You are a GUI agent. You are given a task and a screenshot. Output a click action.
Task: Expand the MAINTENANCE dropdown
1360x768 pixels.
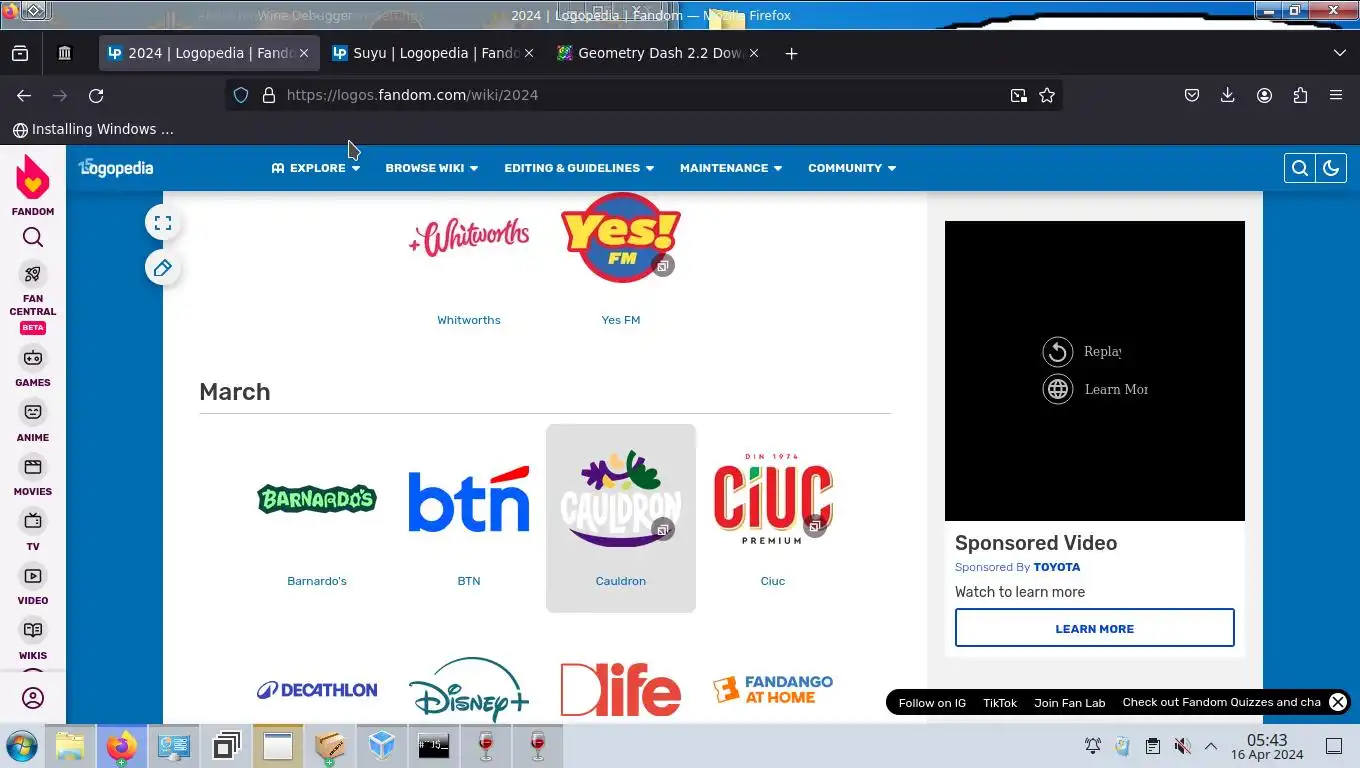731,168
